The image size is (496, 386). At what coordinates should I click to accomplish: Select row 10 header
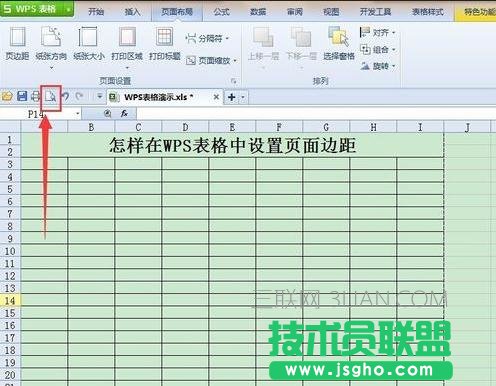(x=10, y=251)
